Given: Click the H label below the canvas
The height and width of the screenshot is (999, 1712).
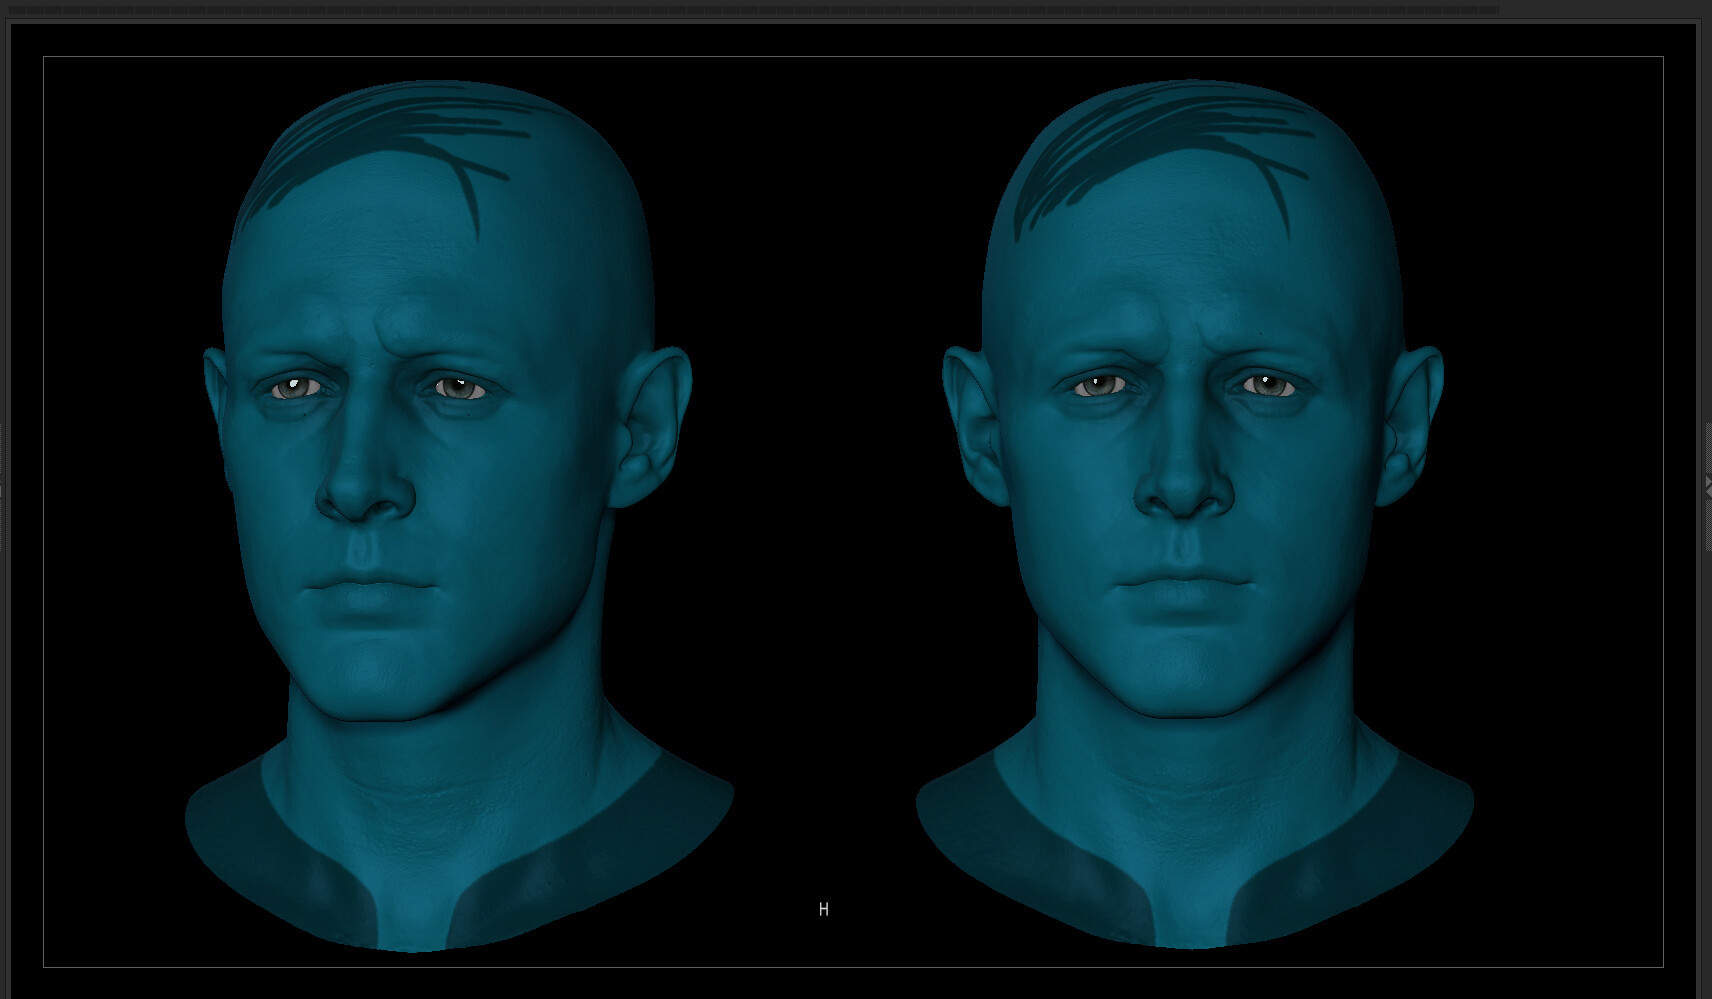Looking at the screenshot, I should 823,908.
